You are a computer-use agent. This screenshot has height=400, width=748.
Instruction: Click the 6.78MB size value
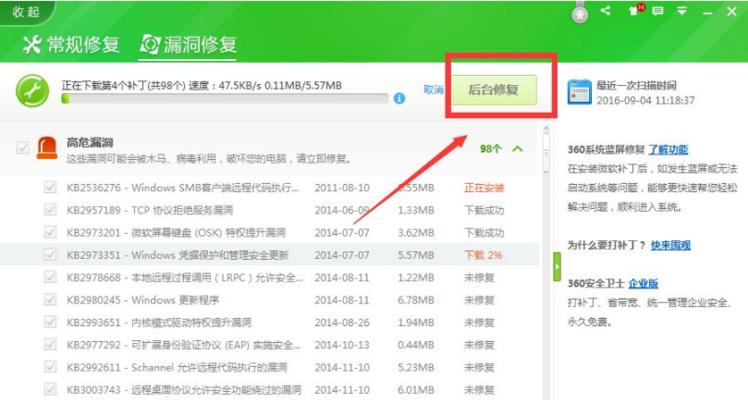point(416,300)
